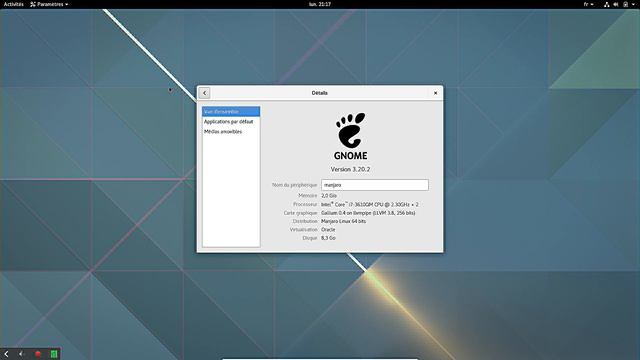
Task: Open the network status icon in top bar
Action: click(607, 4)
